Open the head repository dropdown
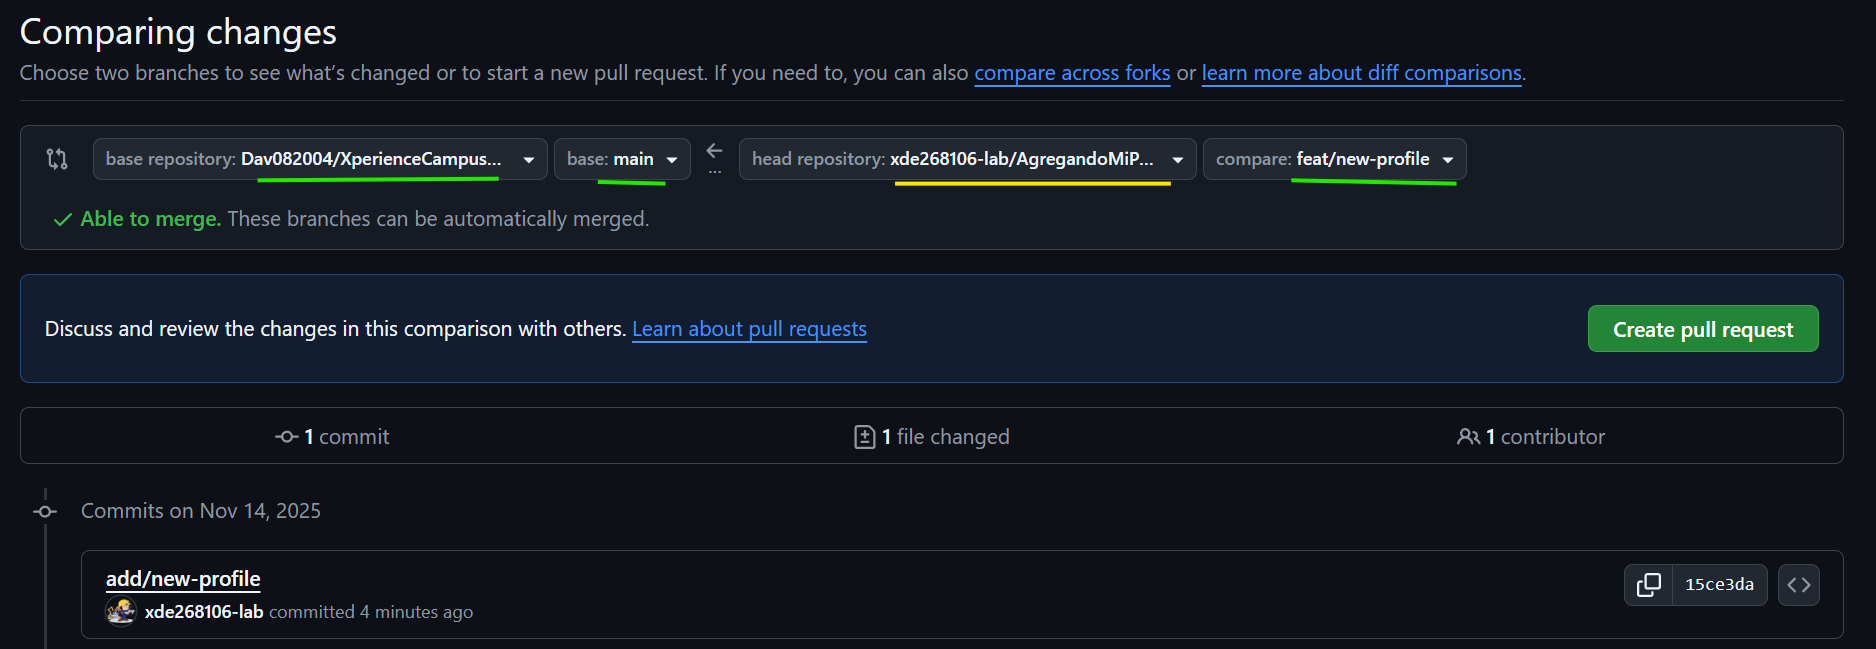This screenshot has height=649, width=1876. coord(967,159)
